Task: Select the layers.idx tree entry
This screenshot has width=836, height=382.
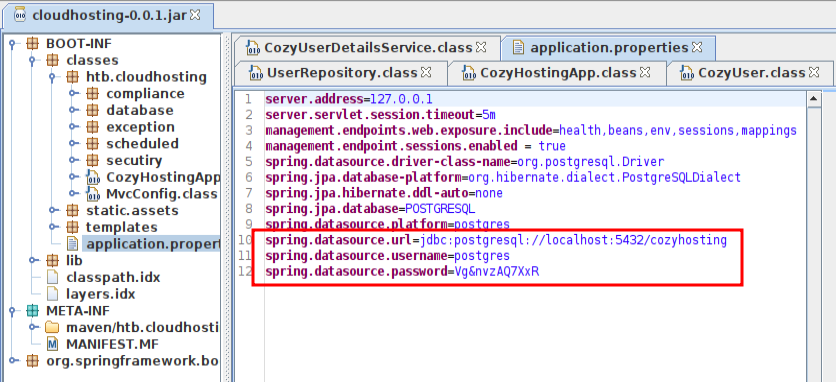Action: 100,294
